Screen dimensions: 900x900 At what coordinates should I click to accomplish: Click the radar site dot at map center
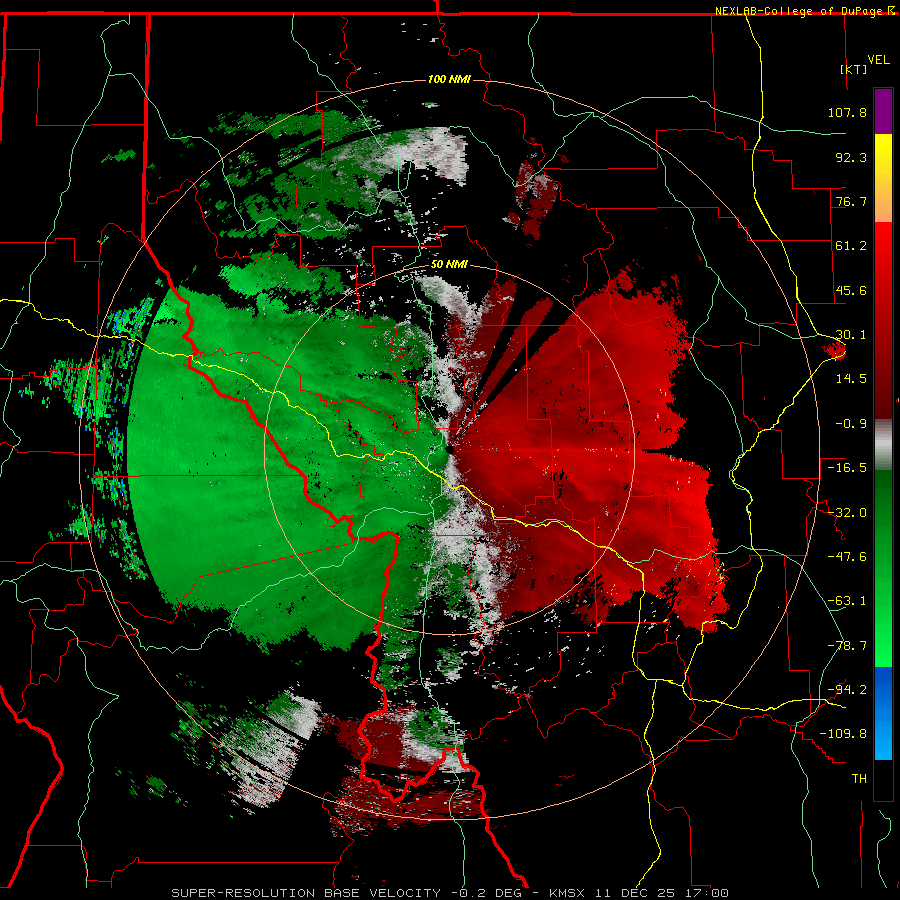click(450, 449)
